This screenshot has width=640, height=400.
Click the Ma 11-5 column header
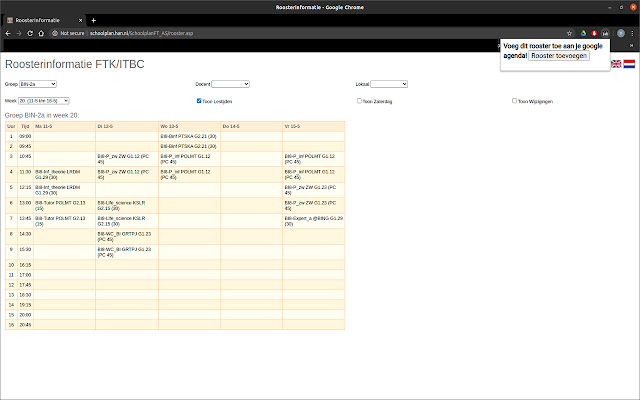[64, 127]
